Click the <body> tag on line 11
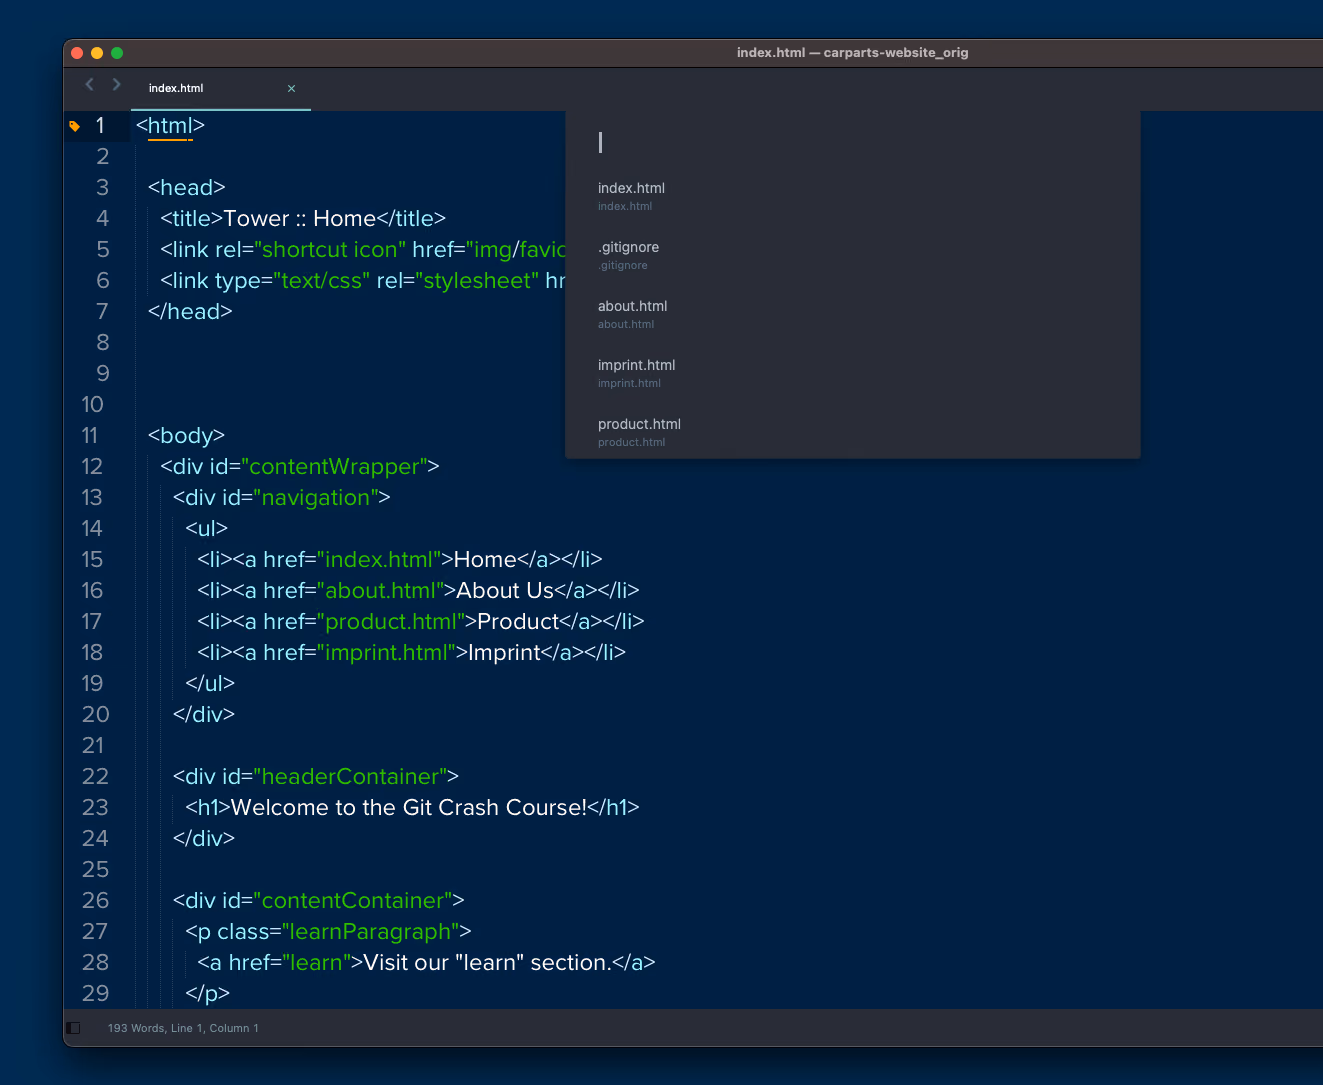The height and width of the screenshot is (1085, 1323). [x=186, y=436]
